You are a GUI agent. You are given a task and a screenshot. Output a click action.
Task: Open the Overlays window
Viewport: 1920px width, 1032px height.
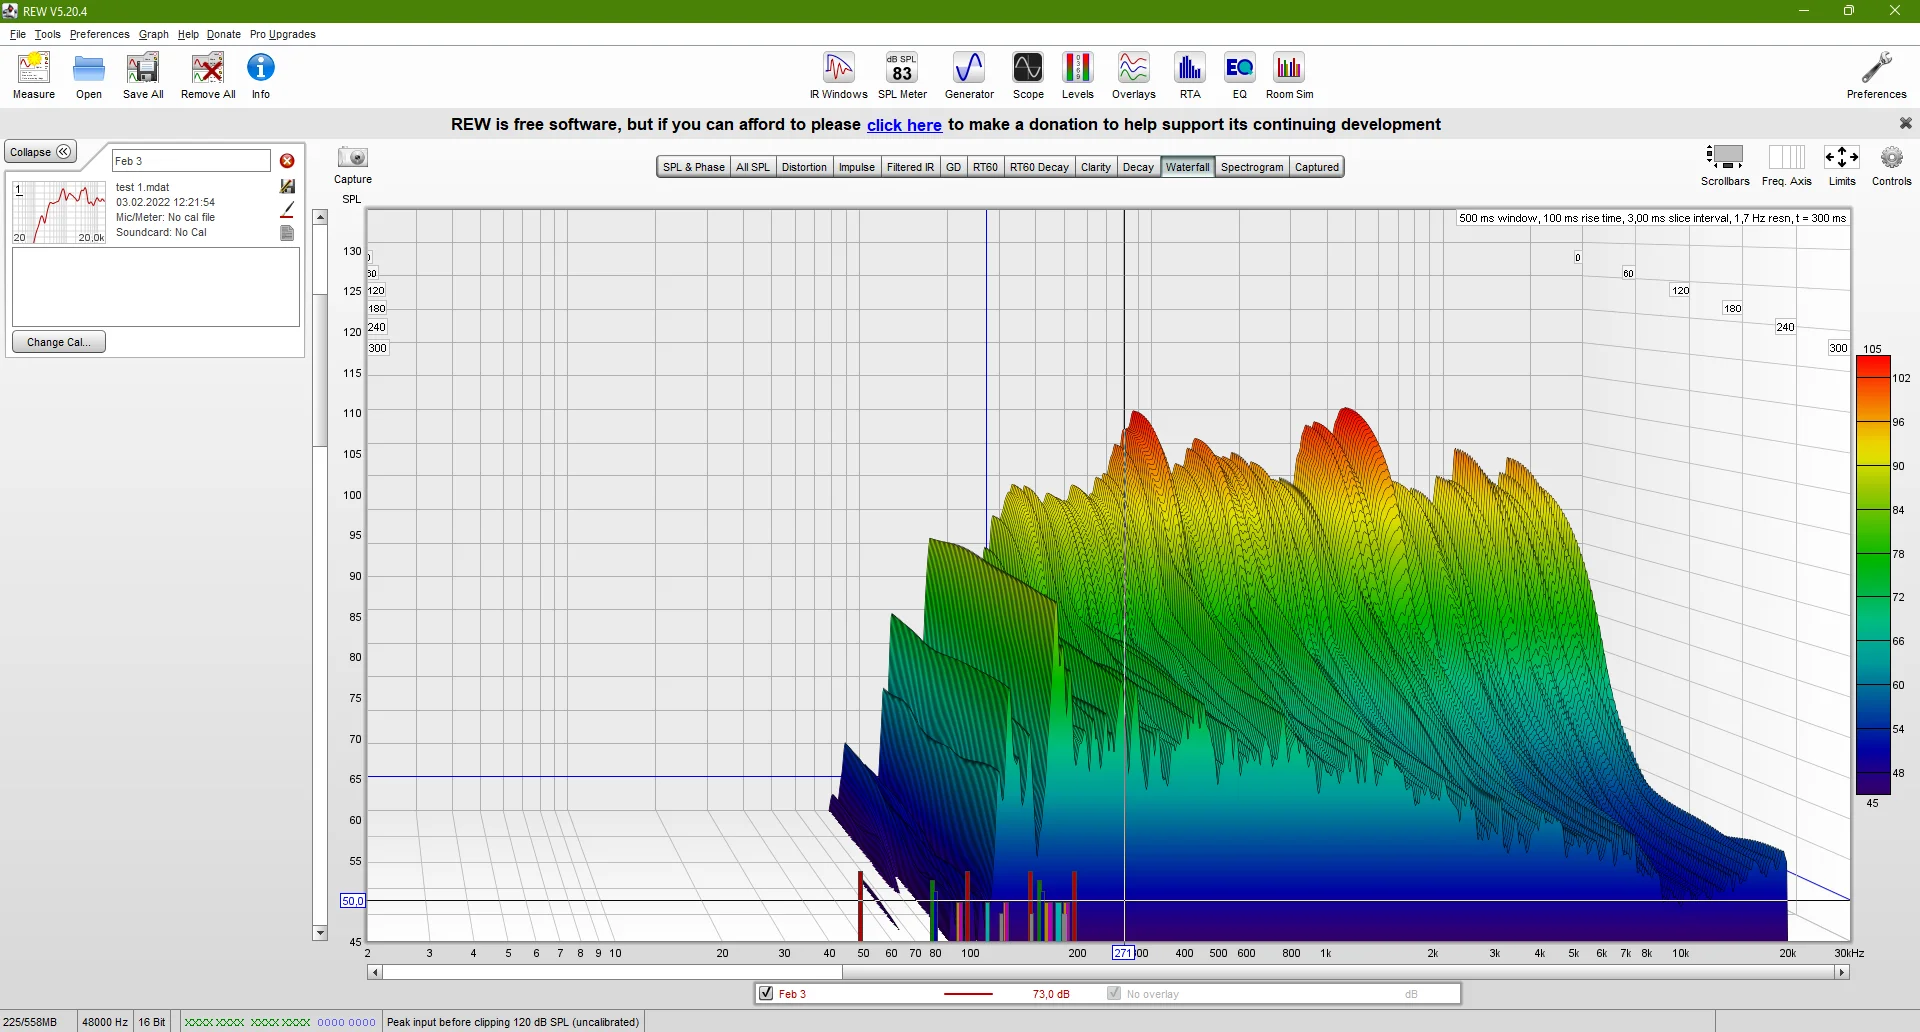1133,75
